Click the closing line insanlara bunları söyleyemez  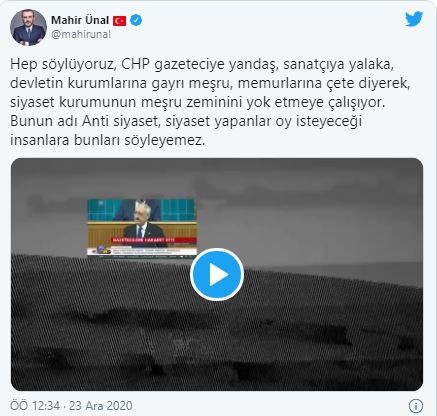pyautogui.click(x=107, y=140)
